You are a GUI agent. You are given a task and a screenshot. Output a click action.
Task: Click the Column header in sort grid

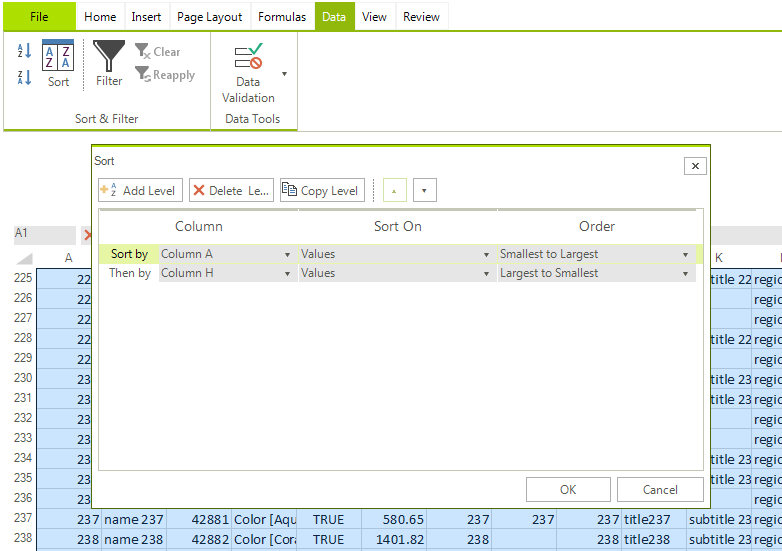(x=198, y=226)
